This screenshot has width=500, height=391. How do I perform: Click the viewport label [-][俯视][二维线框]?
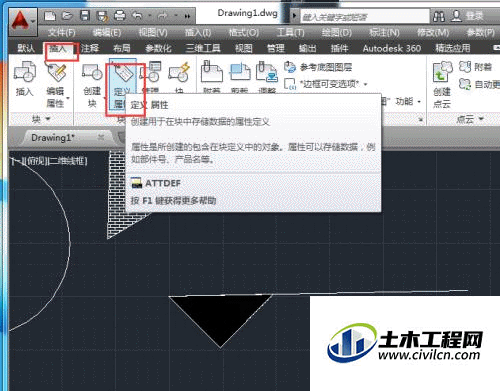[49, 161]
